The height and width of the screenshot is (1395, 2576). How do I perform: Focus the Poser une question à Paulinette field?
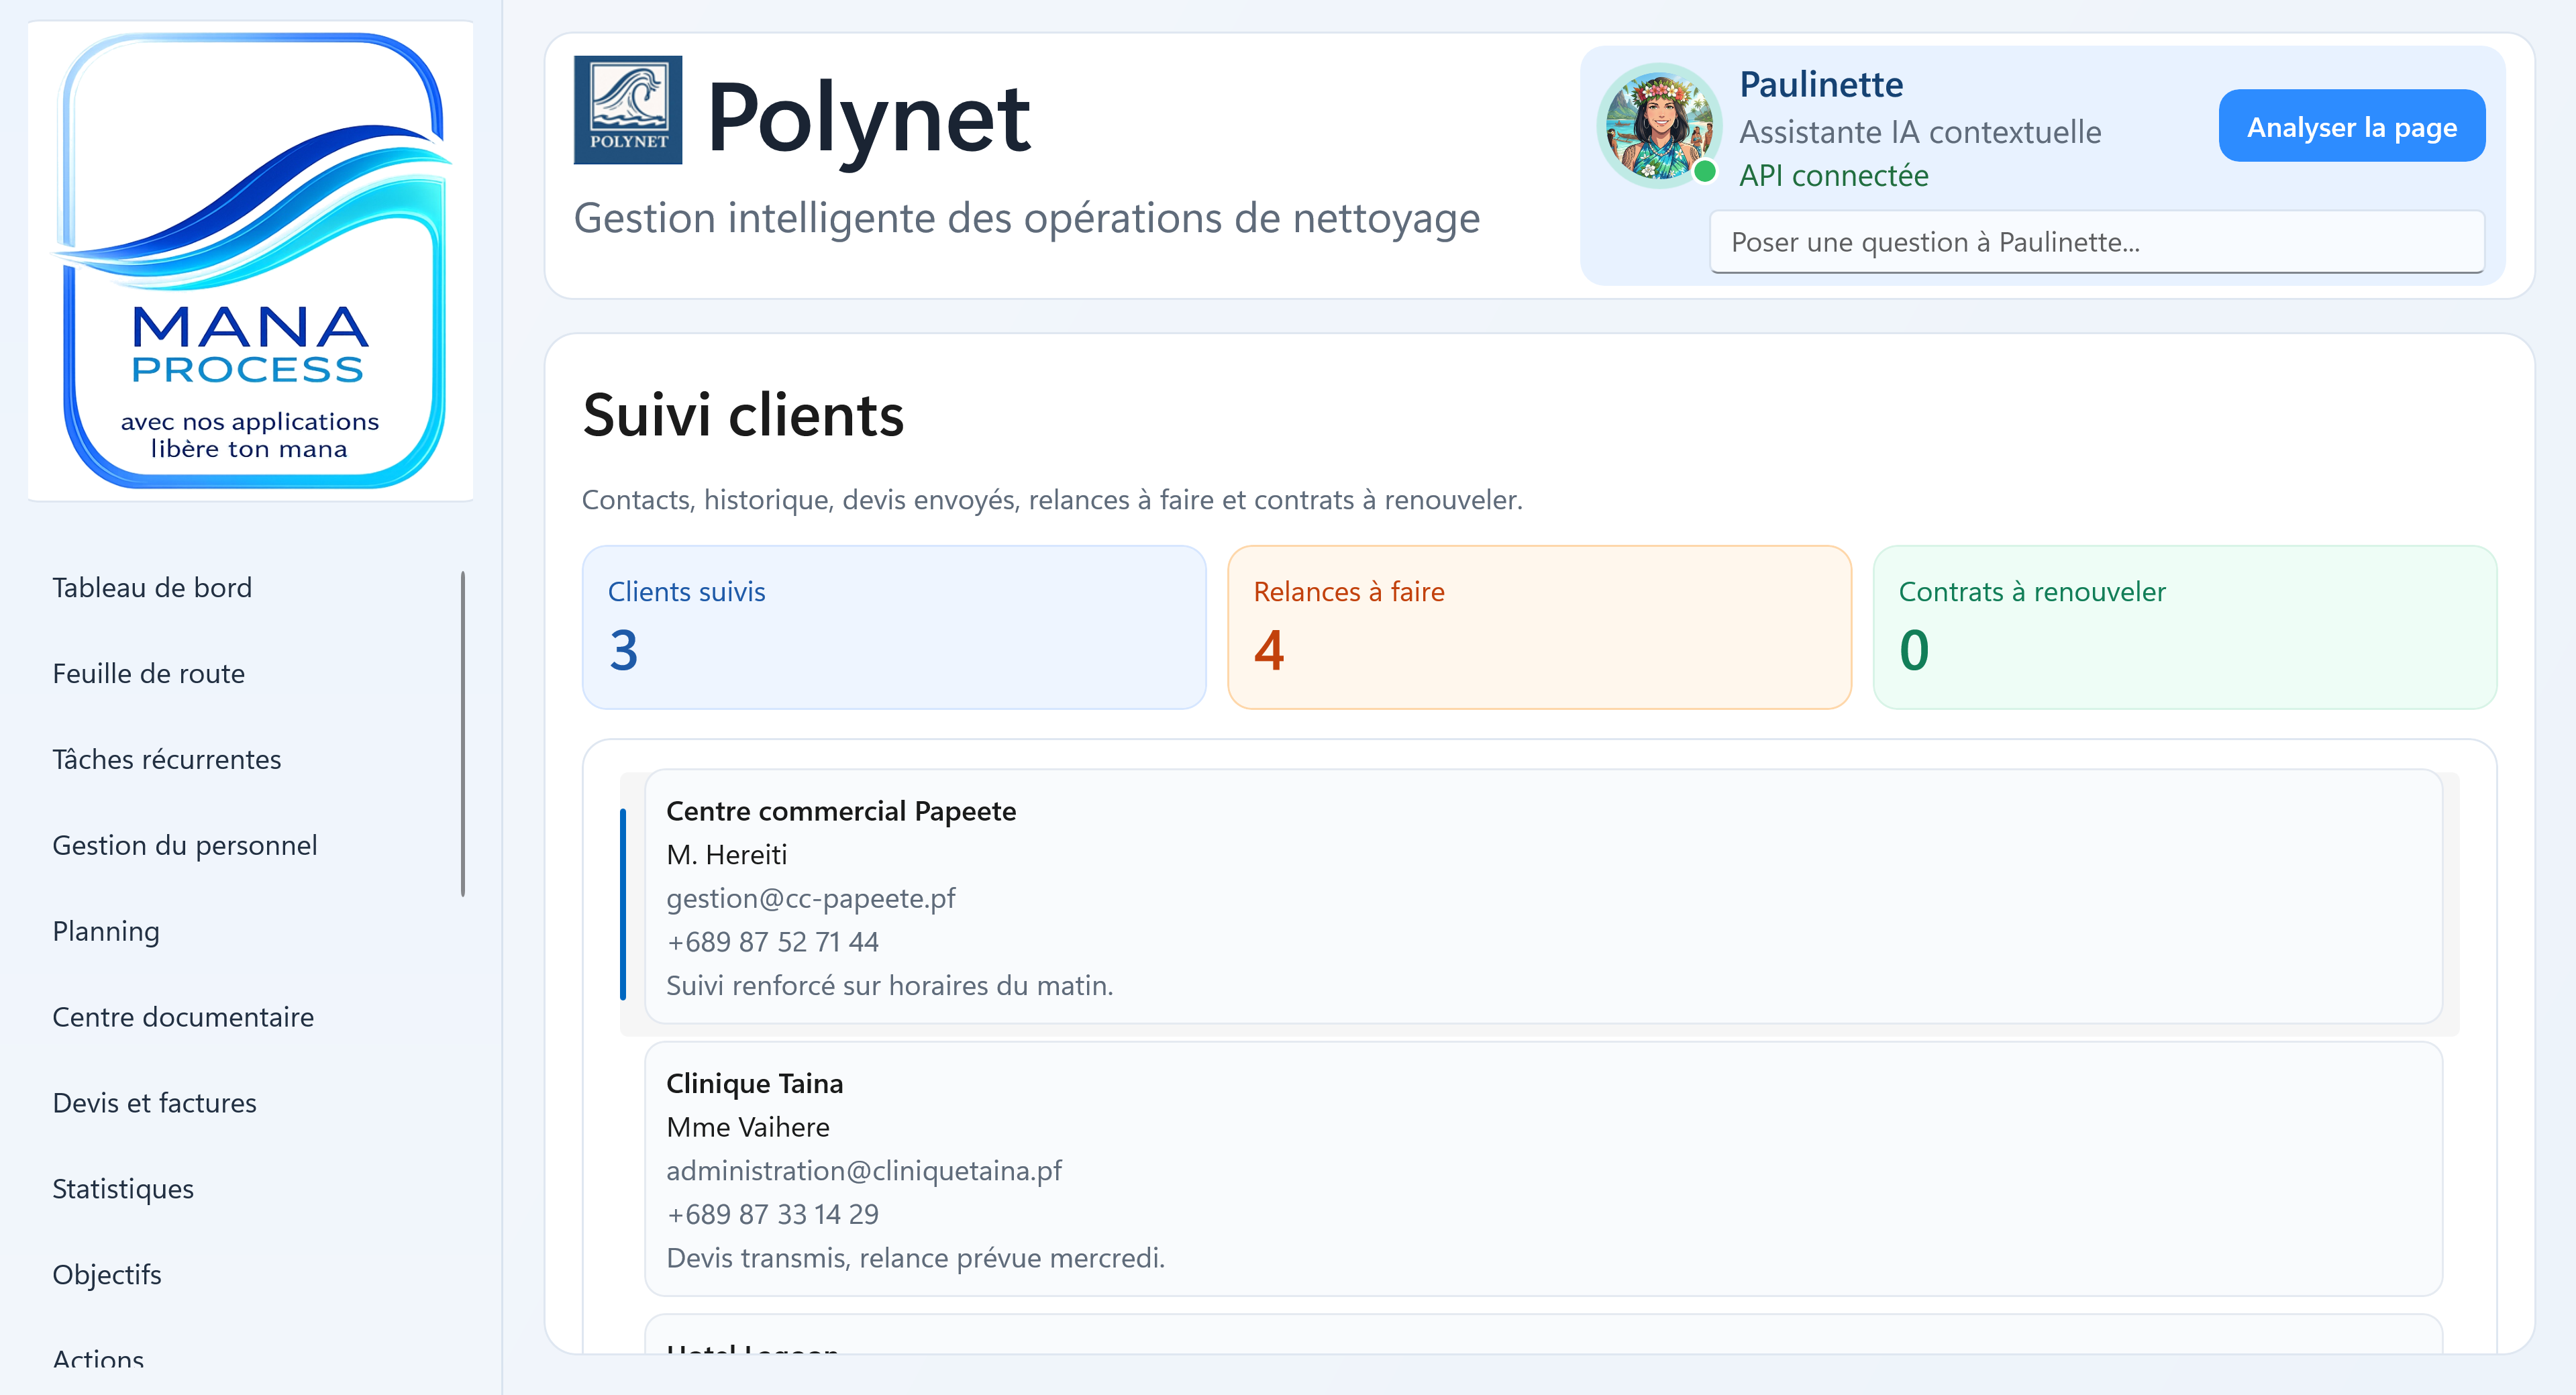pos(2096,242)
